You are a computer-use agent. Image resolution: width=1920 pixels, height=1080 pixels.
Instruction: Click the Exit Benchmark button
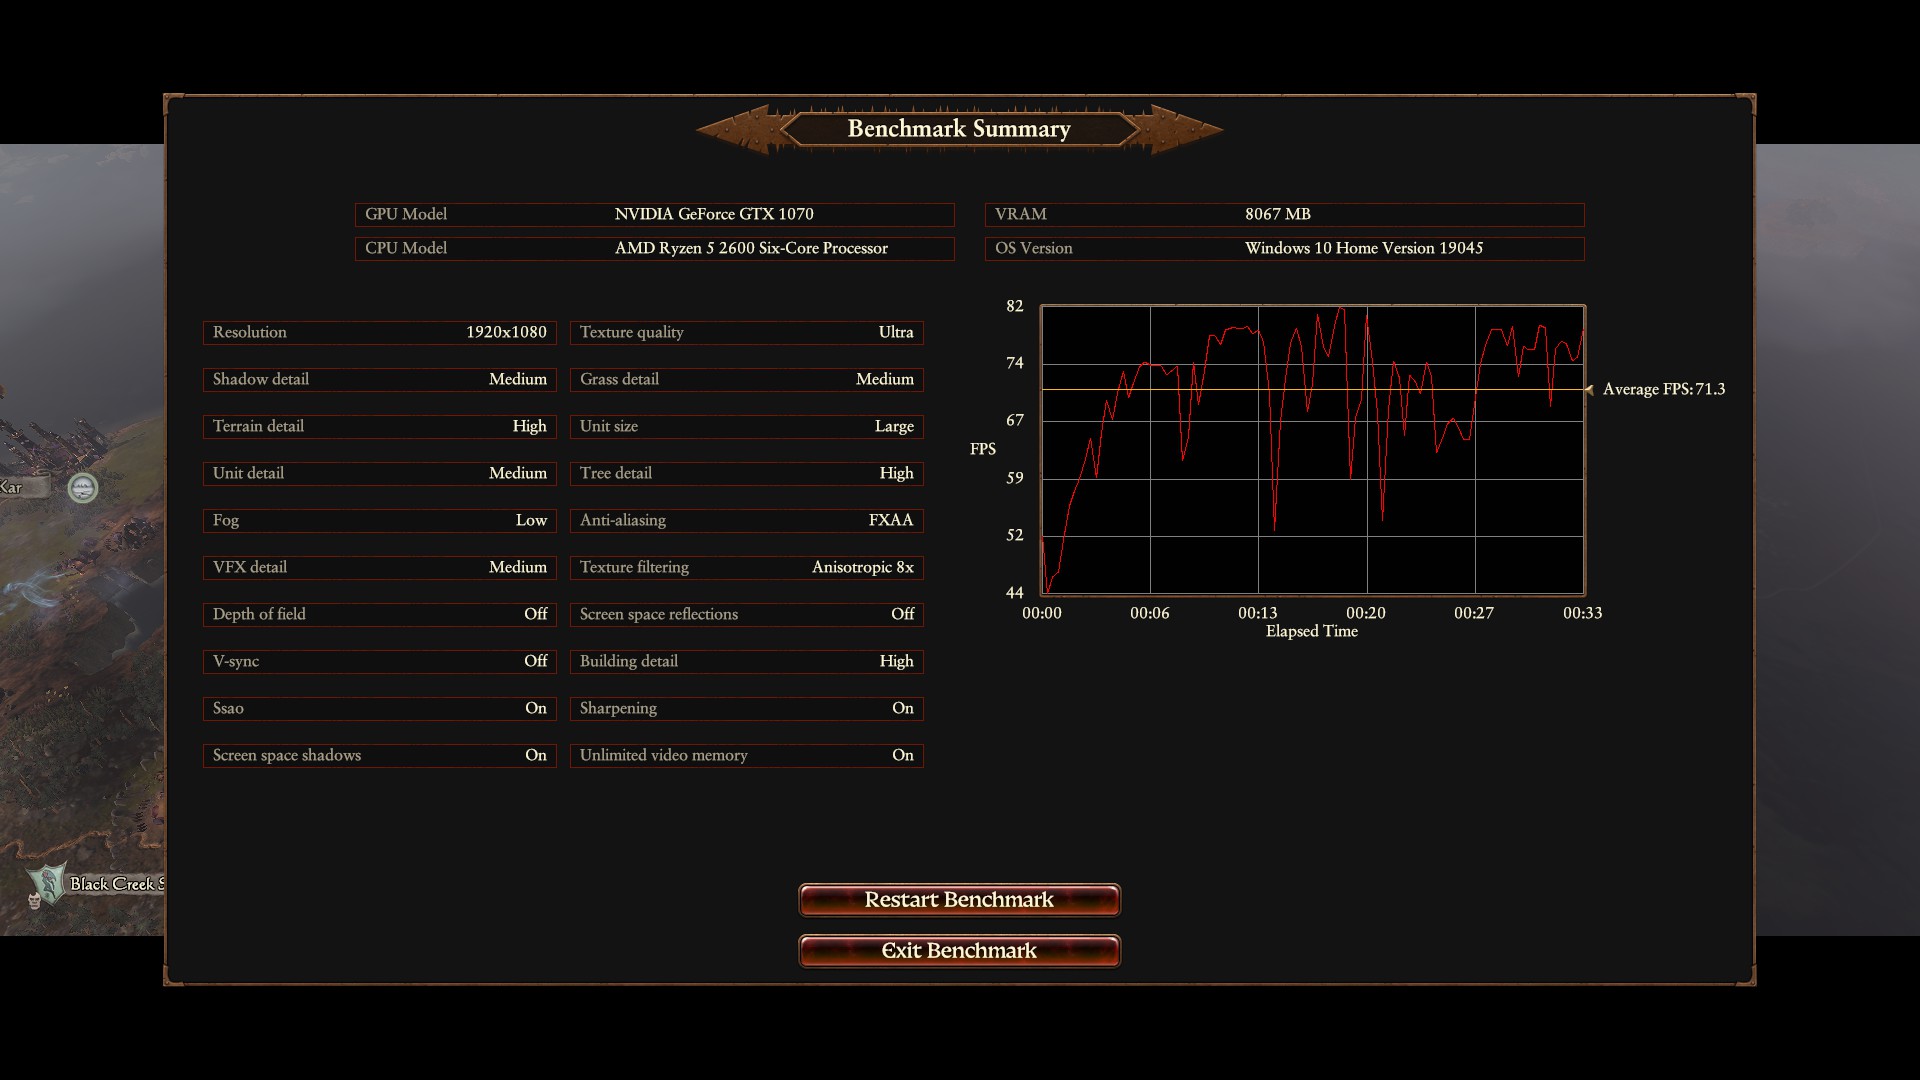pyautogui.click(x=959, y=951)
